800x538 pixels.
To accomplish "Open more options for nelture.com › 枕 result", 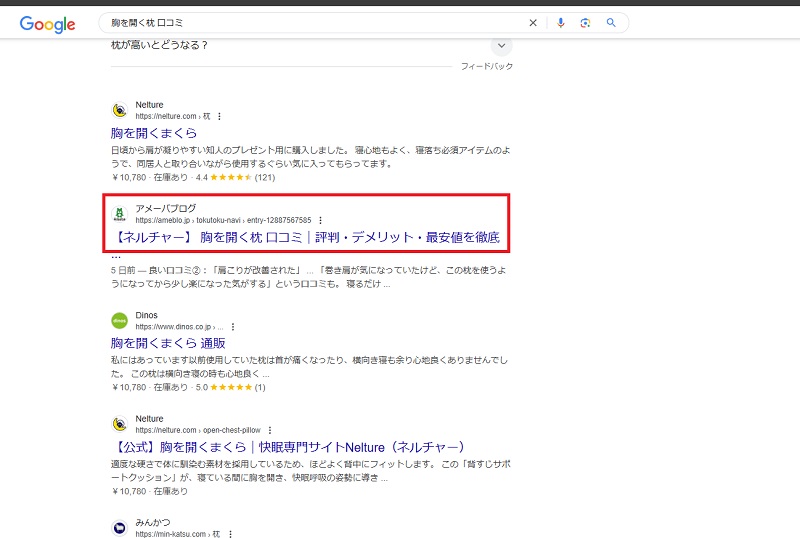I will pyautogui.click(x=219, y=116).
